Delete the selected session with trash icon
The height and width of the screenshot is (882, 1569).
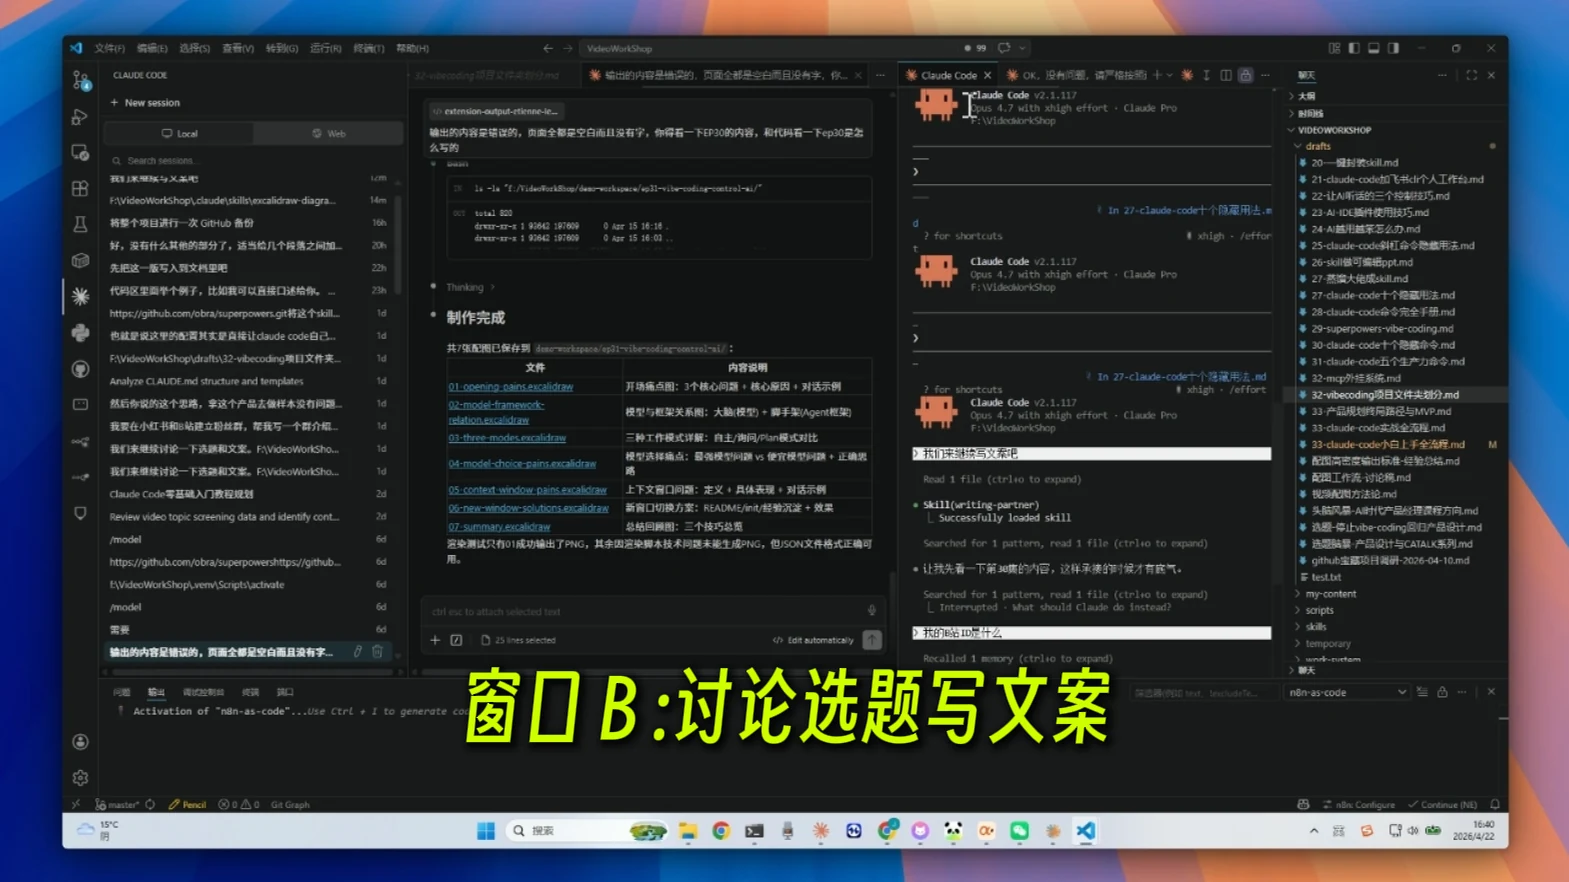click(377, 652)
